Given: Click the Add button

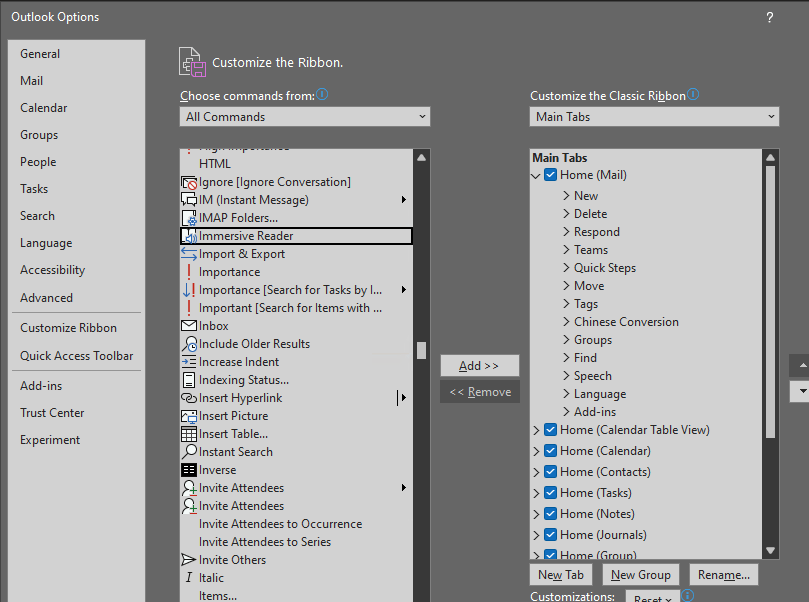Looking at the screenshot, I should coord(480,366).
